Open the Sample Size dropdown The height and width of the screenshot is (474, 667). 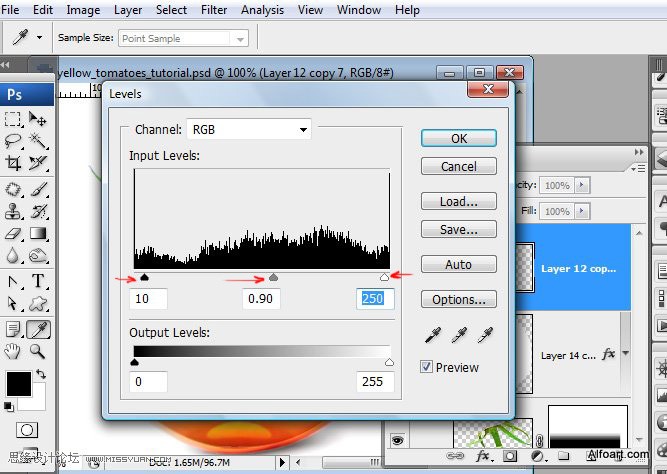pyautogui.click(x=183, y=39)
